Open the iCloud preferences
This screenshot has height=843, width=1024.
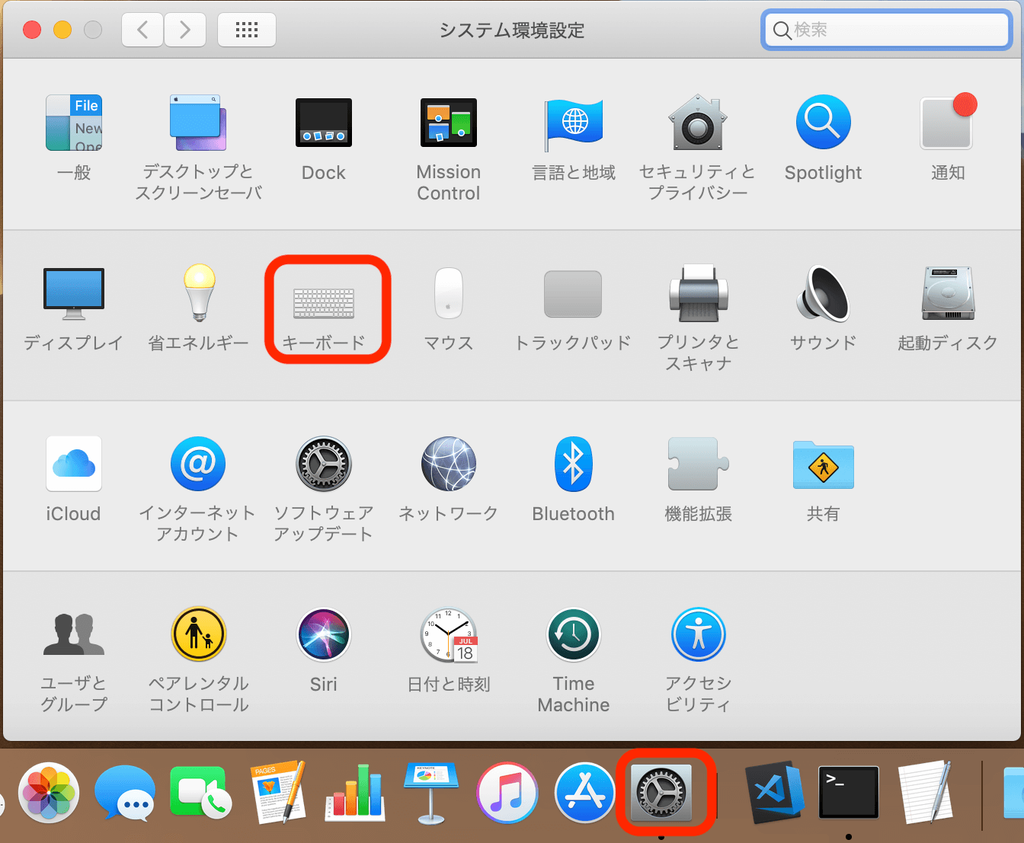73,464
